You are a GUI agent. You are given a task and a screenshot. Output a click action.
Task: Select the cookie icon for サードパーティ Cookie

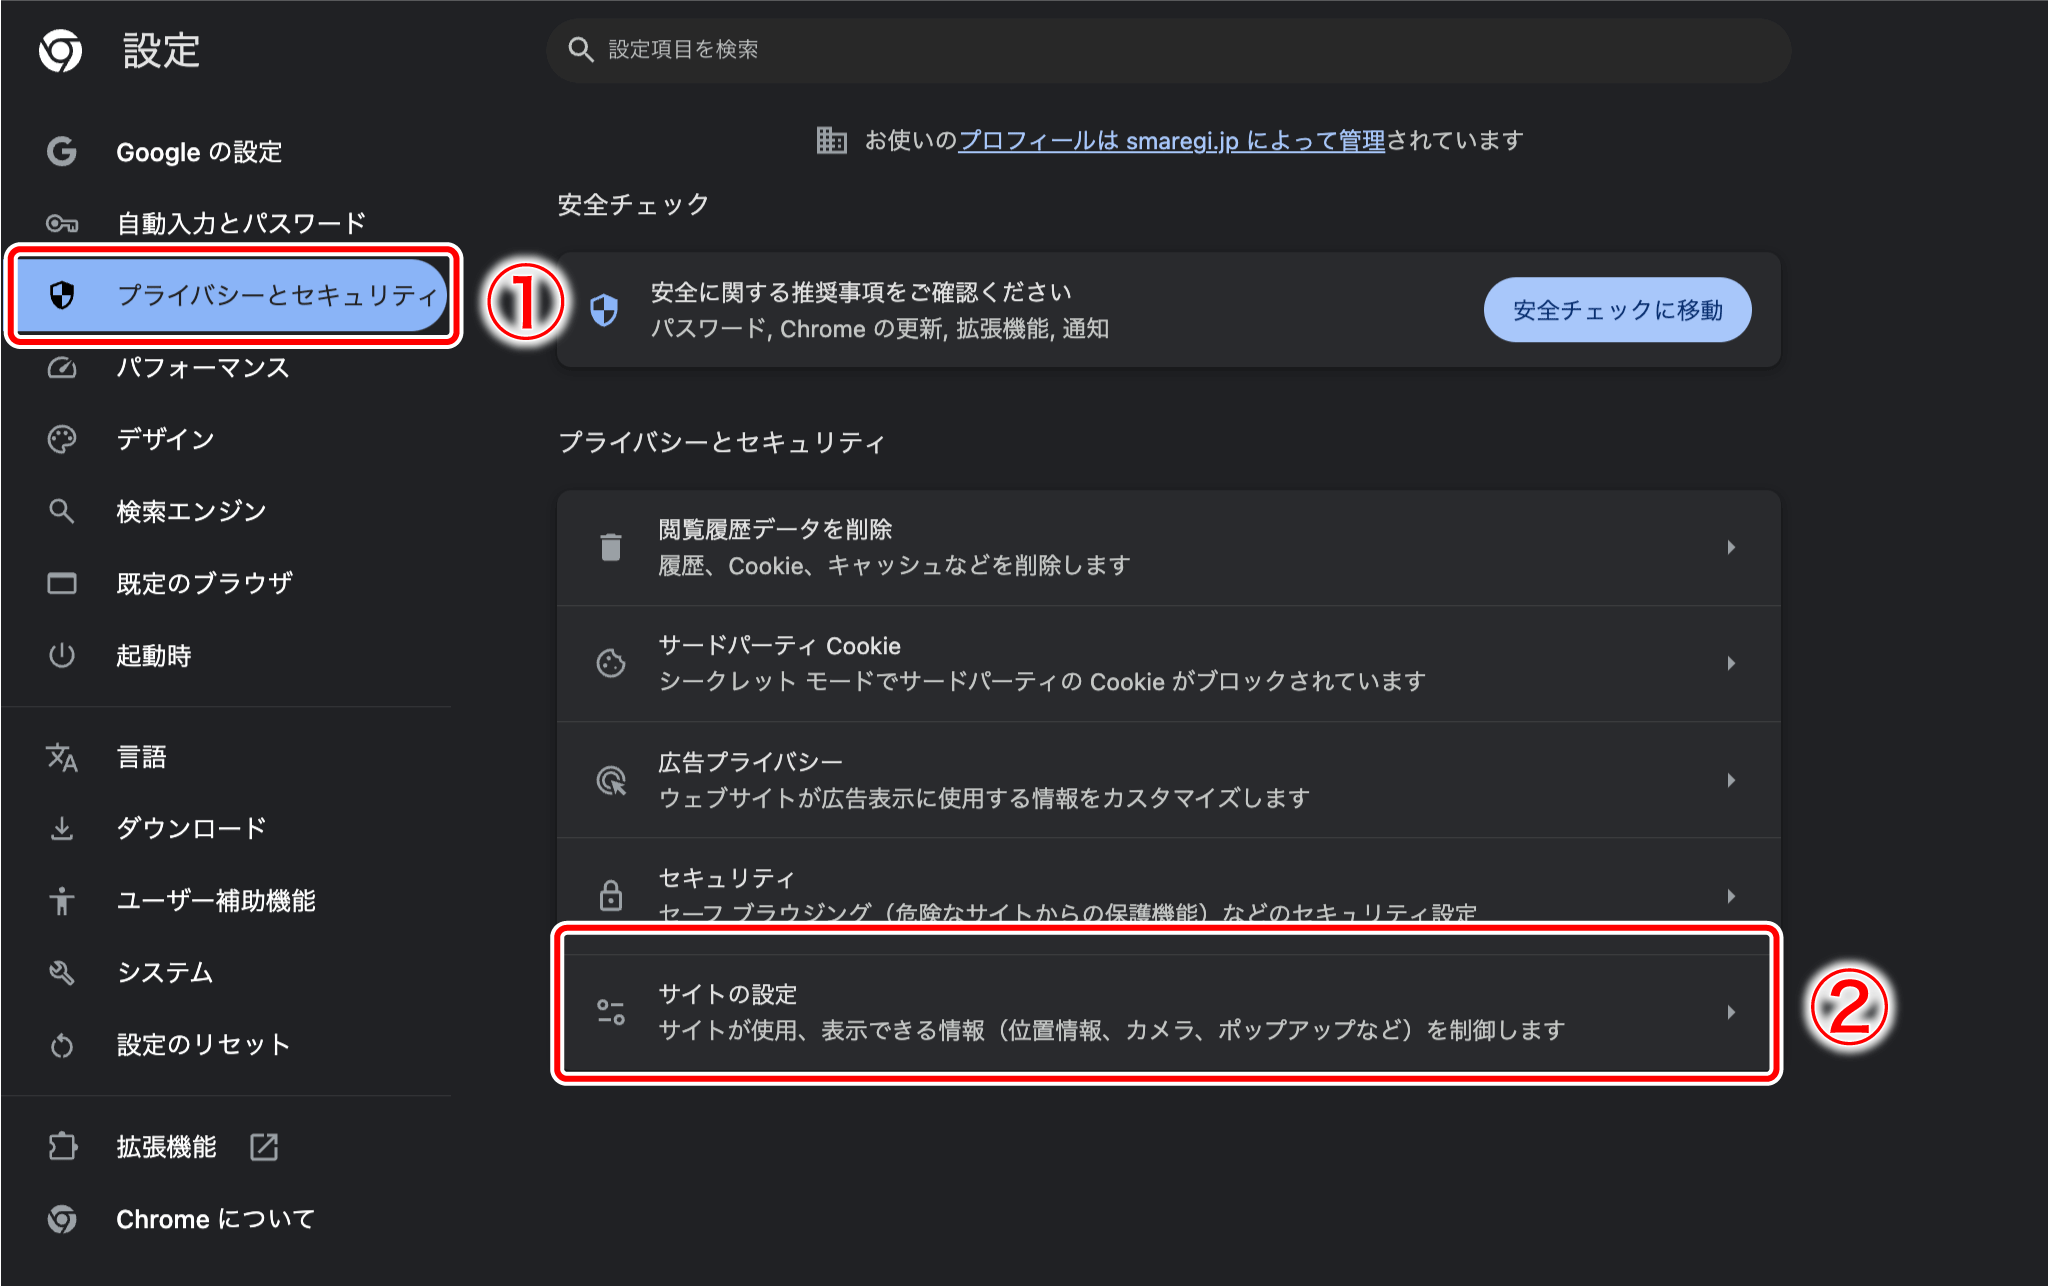tap(610, 663)
